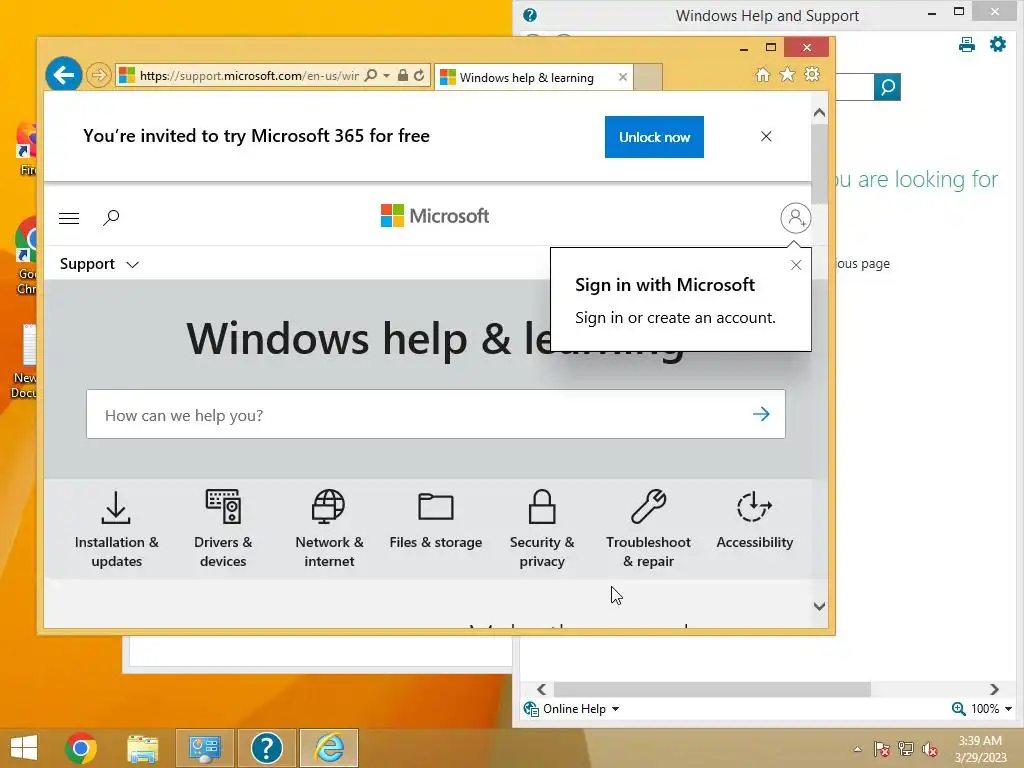
Task: Click the account sign-in avatar icon
Action: (x=795, y=218)
